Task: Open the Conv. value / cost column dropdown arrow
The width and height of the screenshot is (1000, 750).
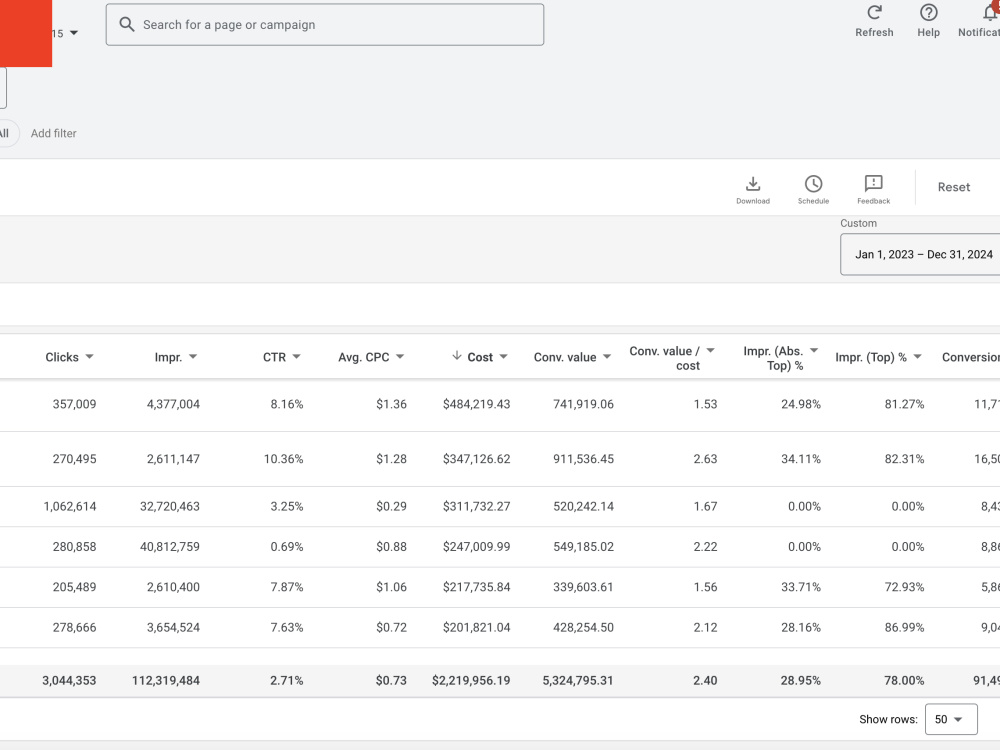Action: pos(710,350)
